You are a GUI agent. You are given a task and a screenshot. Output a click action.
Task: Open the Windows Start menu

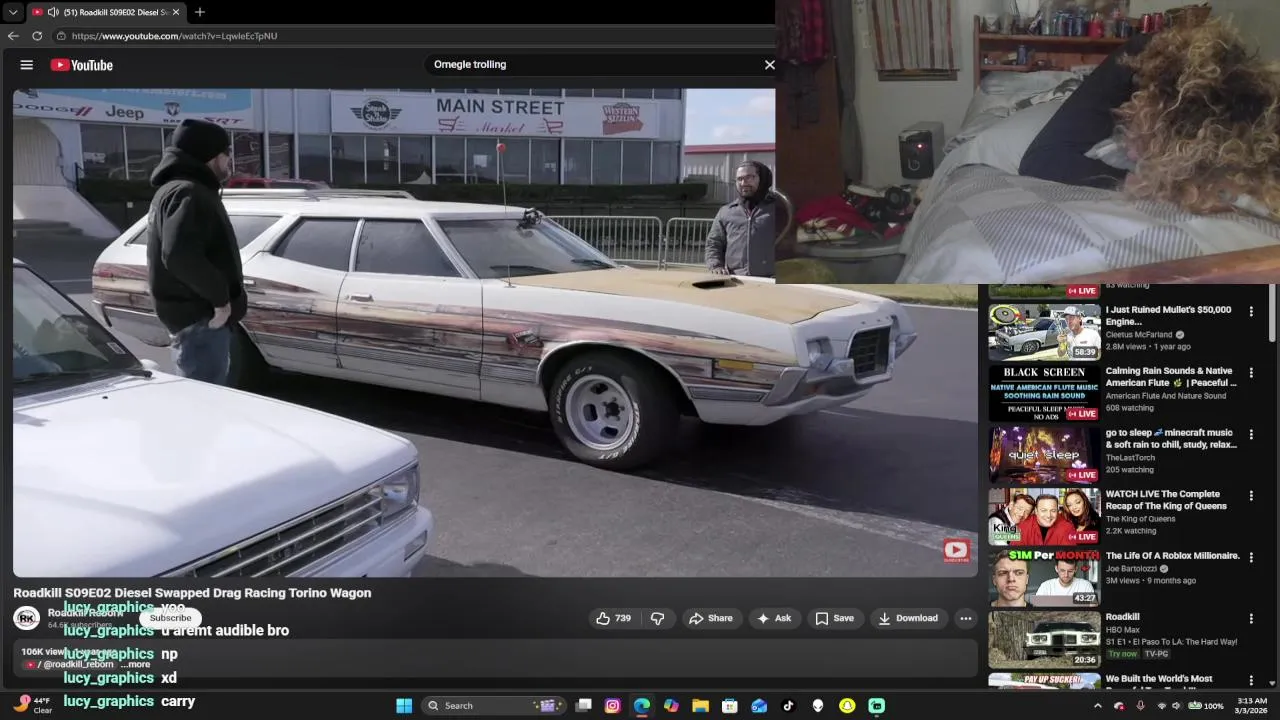click(404, 705)
